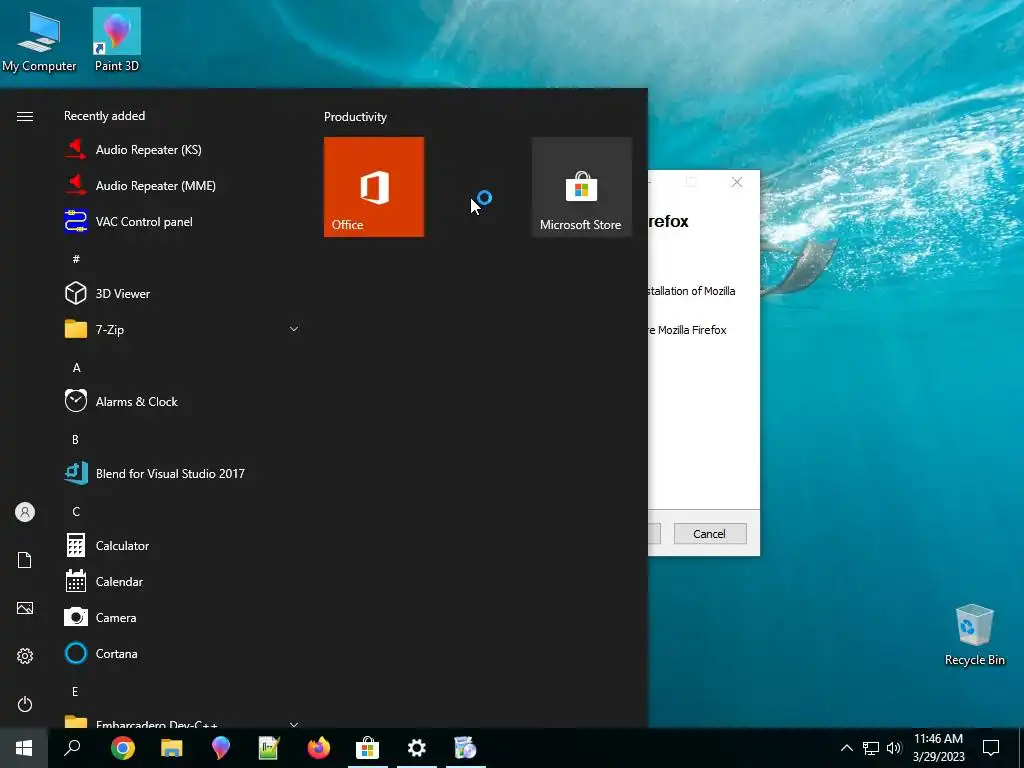Open Alarms & Clock app
This screenshot has width=1024, height=768.
point(182,402)
